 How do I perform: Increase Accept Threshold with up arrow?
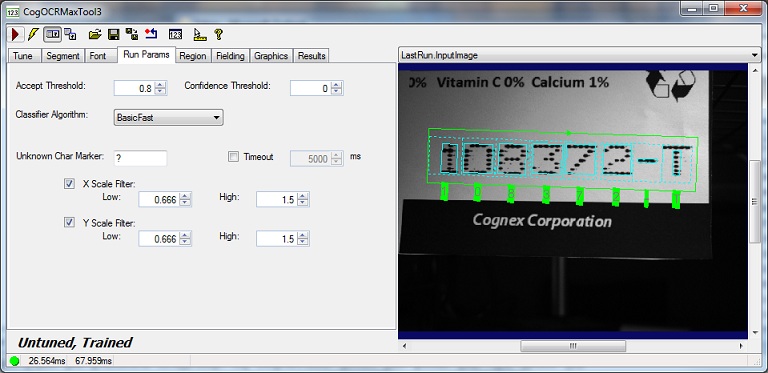click(160, 85)
